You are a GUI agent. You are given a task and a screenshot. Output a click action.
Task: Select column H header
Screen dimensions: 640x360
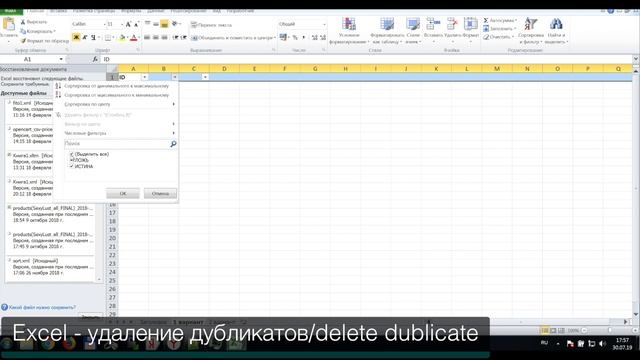tap(345, 69)
